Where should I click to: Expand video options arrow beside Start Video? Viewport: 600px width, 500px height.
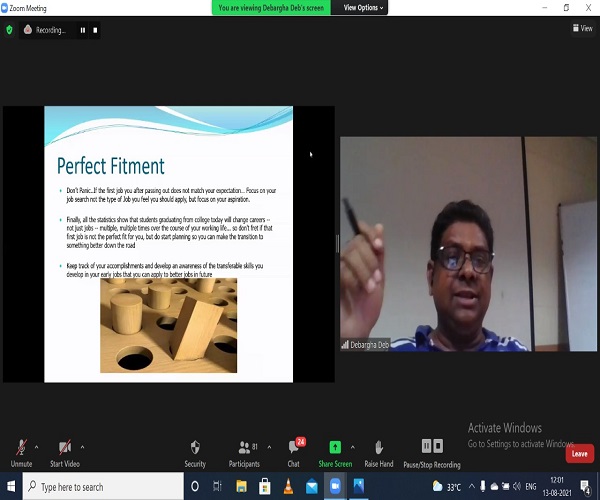pyautogui.click(x=82, y=447)
